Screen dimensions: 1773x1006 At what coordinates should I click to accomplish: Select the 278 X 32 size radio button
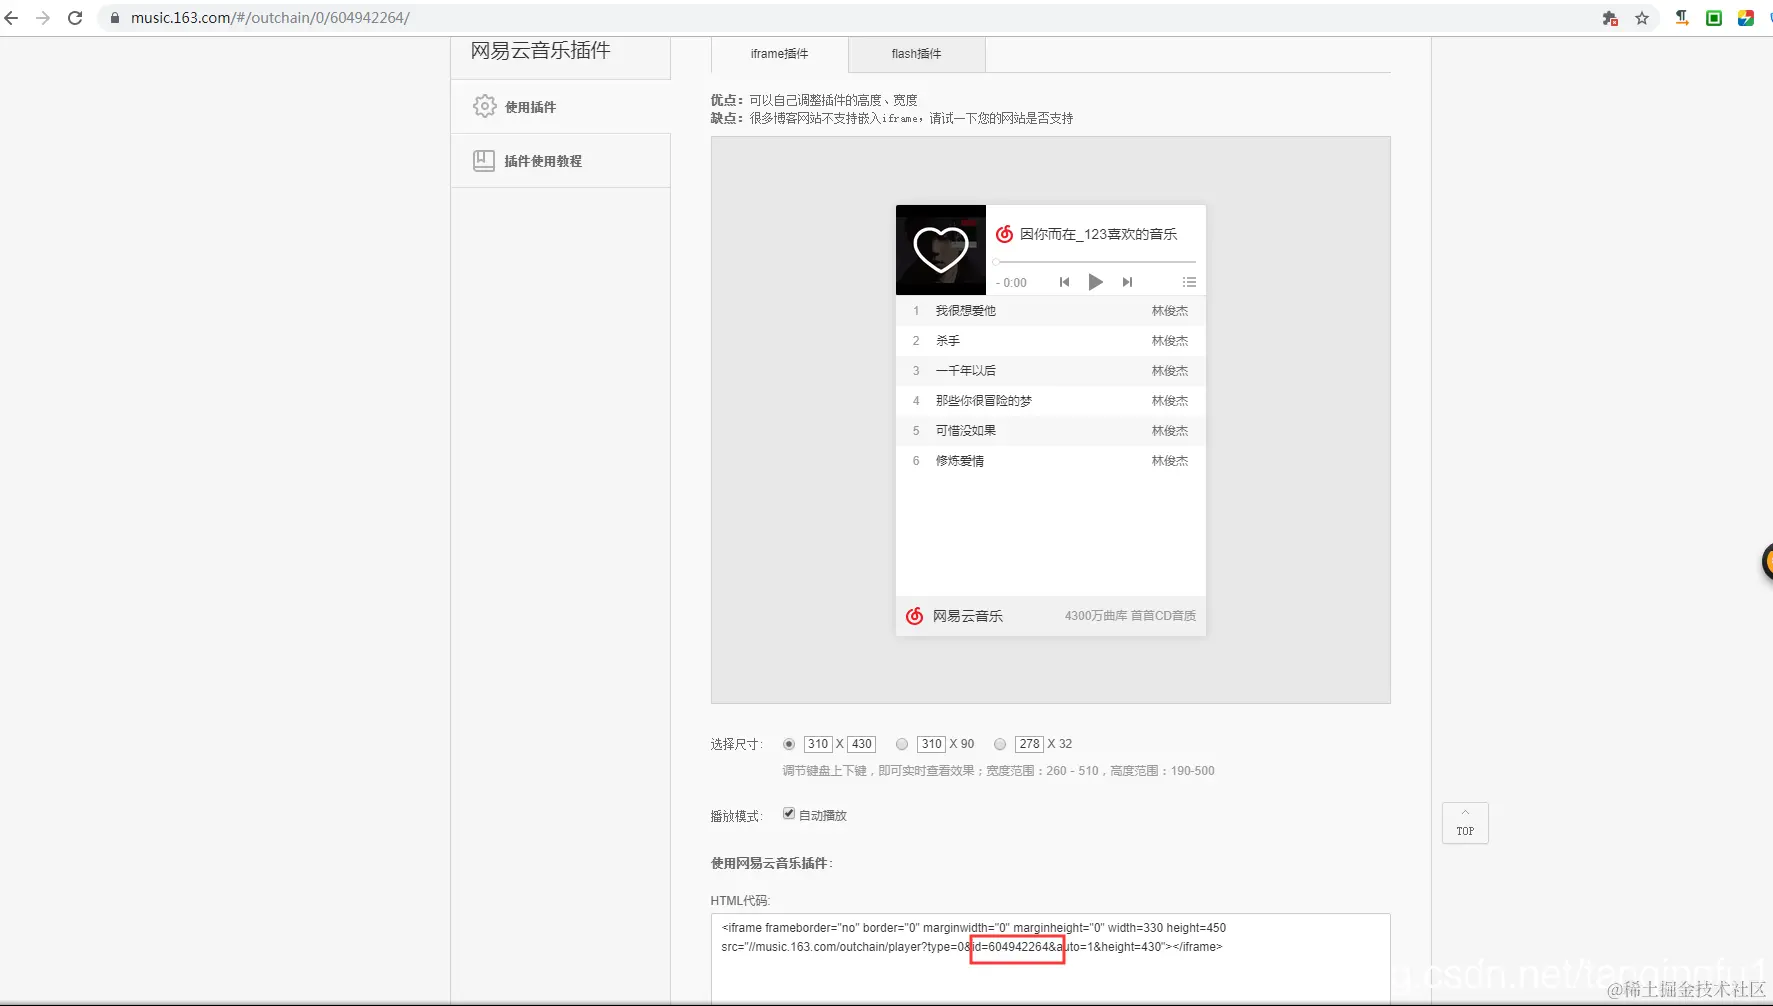pyautogui.click(x=1000, y=744)
